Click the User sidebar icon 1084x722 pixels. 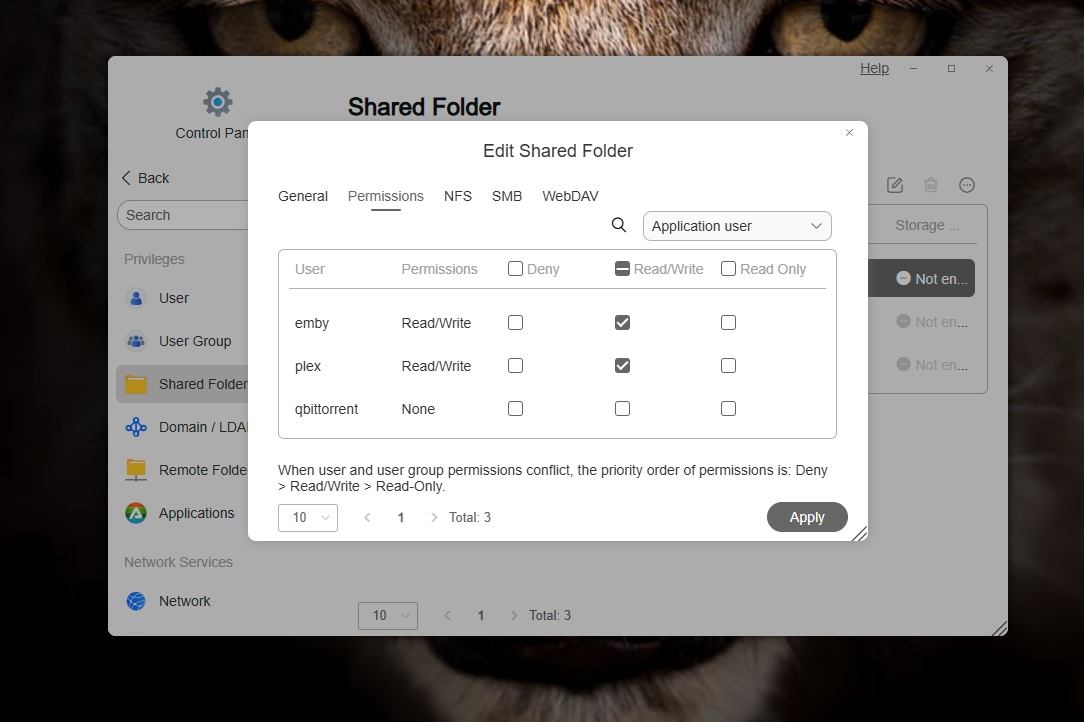[x=136, y=298]
